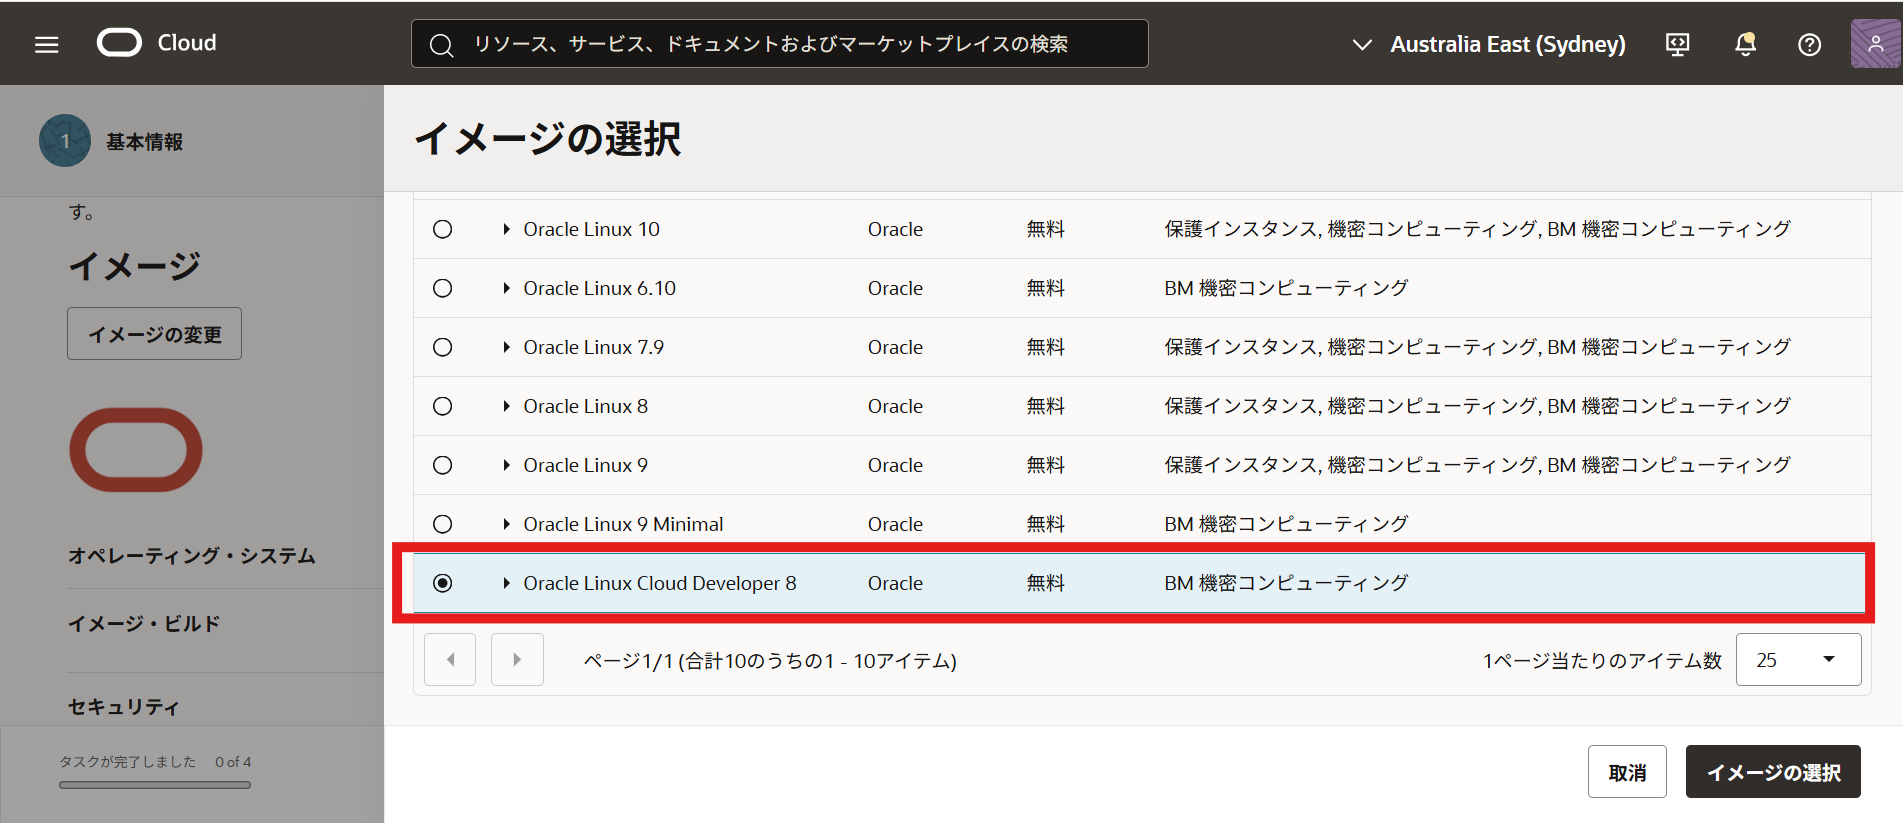Open the hamburger navigation menu

[x=46, y=44]
